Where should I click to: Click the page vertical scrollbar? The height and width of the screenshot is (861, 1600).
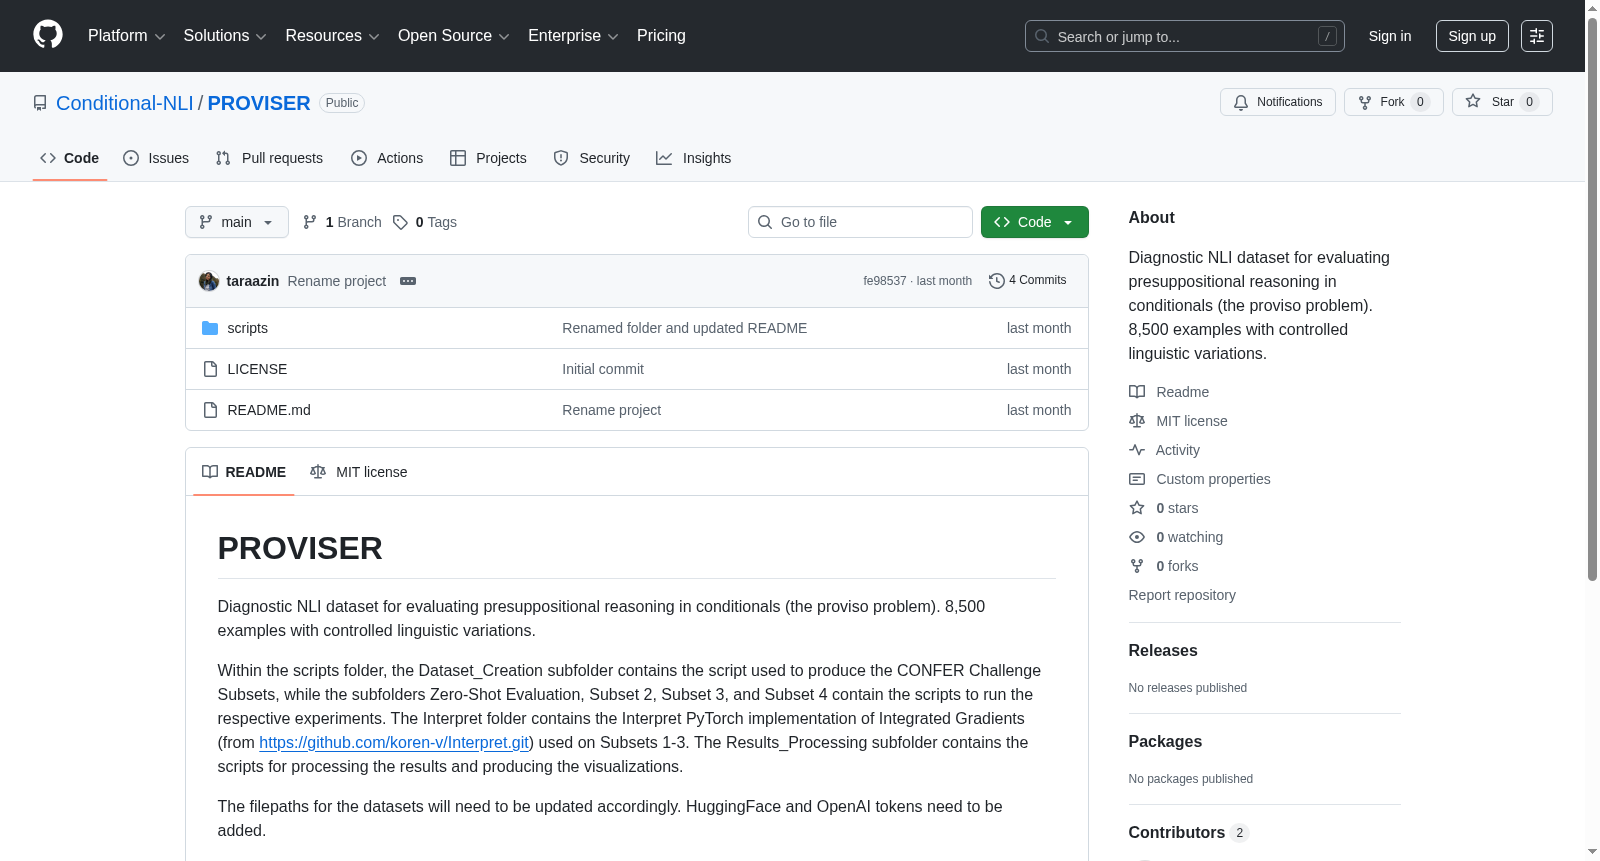click(x=1592, y=300)
